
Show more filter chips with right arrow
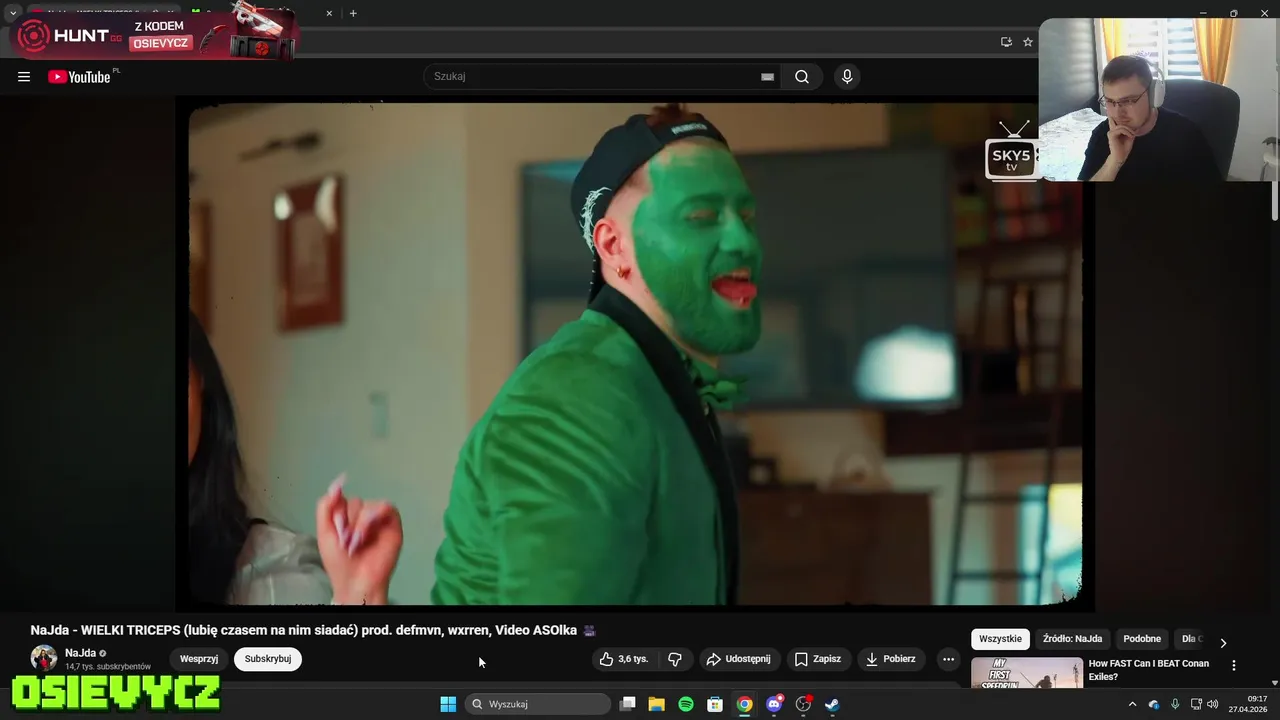point(1222,642)
